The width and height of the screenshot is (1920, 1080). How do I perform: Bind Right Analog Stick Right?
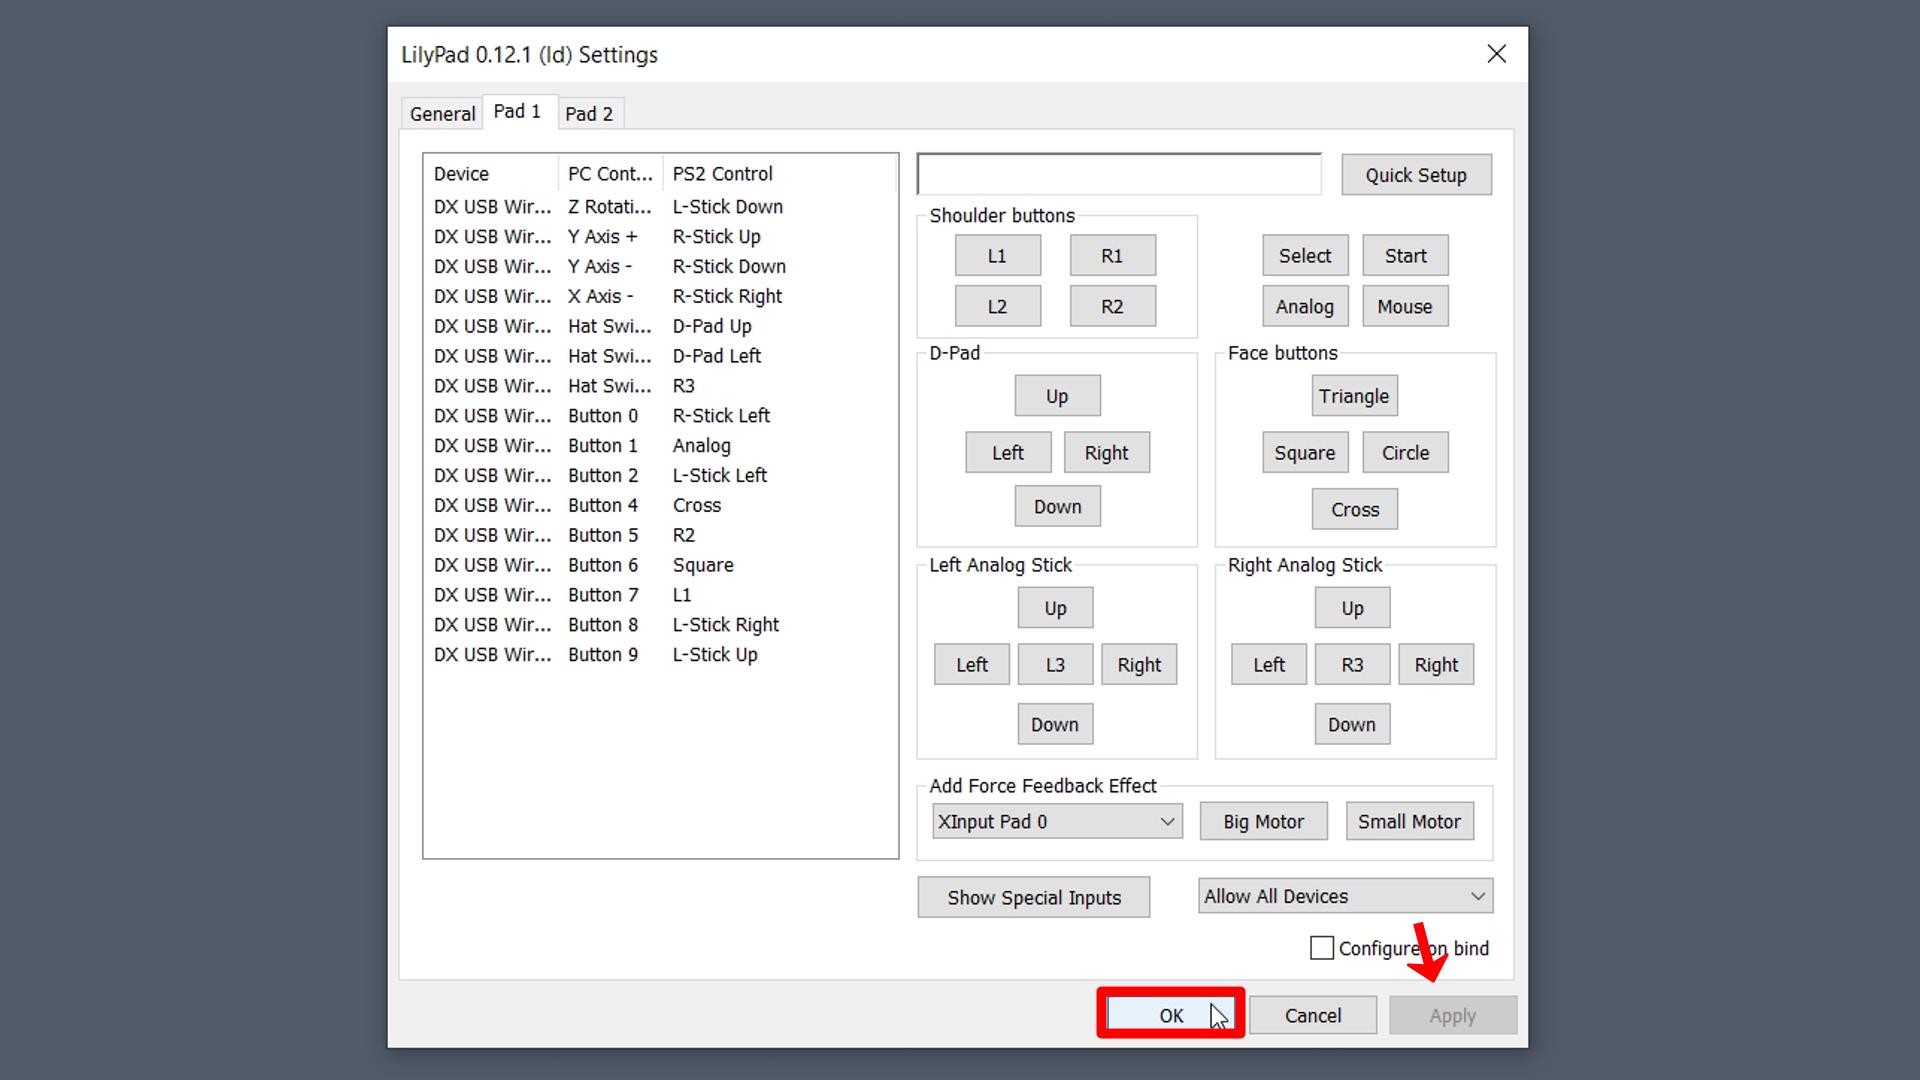(x=1436, y=664)
